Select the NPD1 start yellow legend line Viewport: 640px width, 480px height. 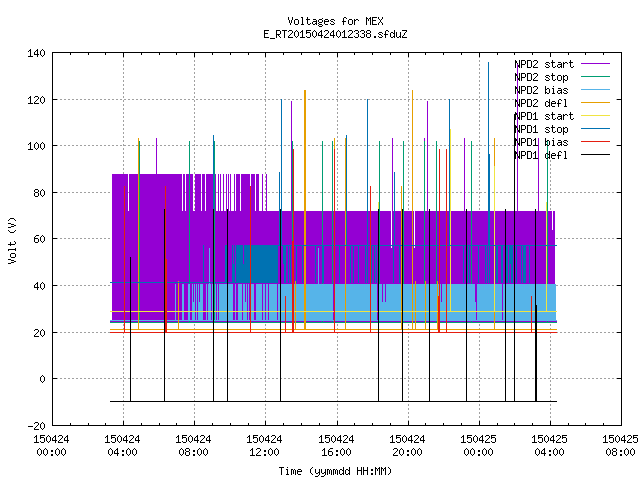tap(595, 116)
